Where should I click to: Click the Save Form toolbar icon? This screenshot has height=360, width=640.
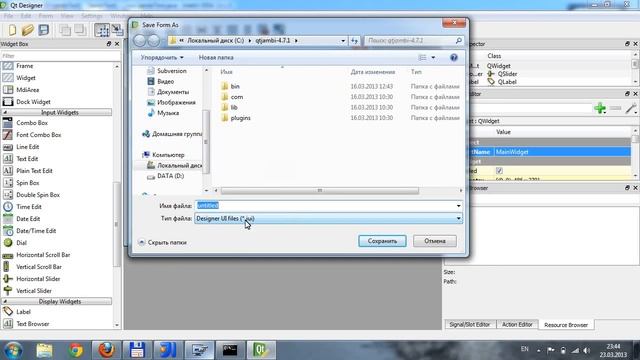[44, 30]
